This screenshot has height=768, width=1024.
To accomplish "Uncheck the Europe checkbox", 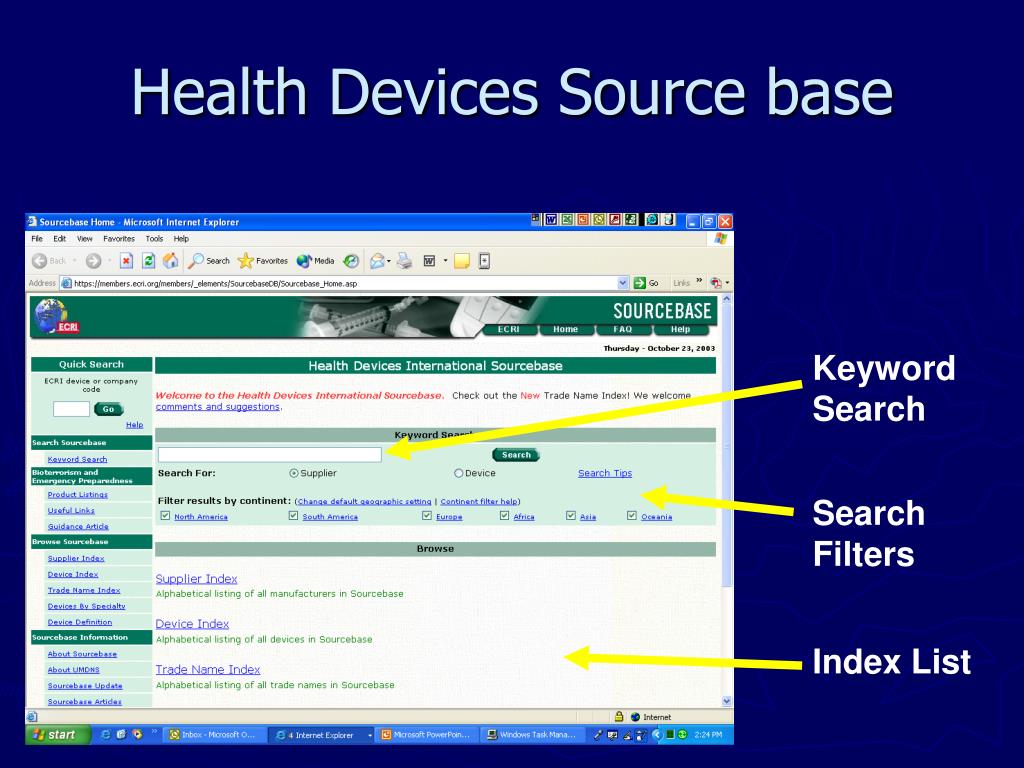I will (426, 516).
